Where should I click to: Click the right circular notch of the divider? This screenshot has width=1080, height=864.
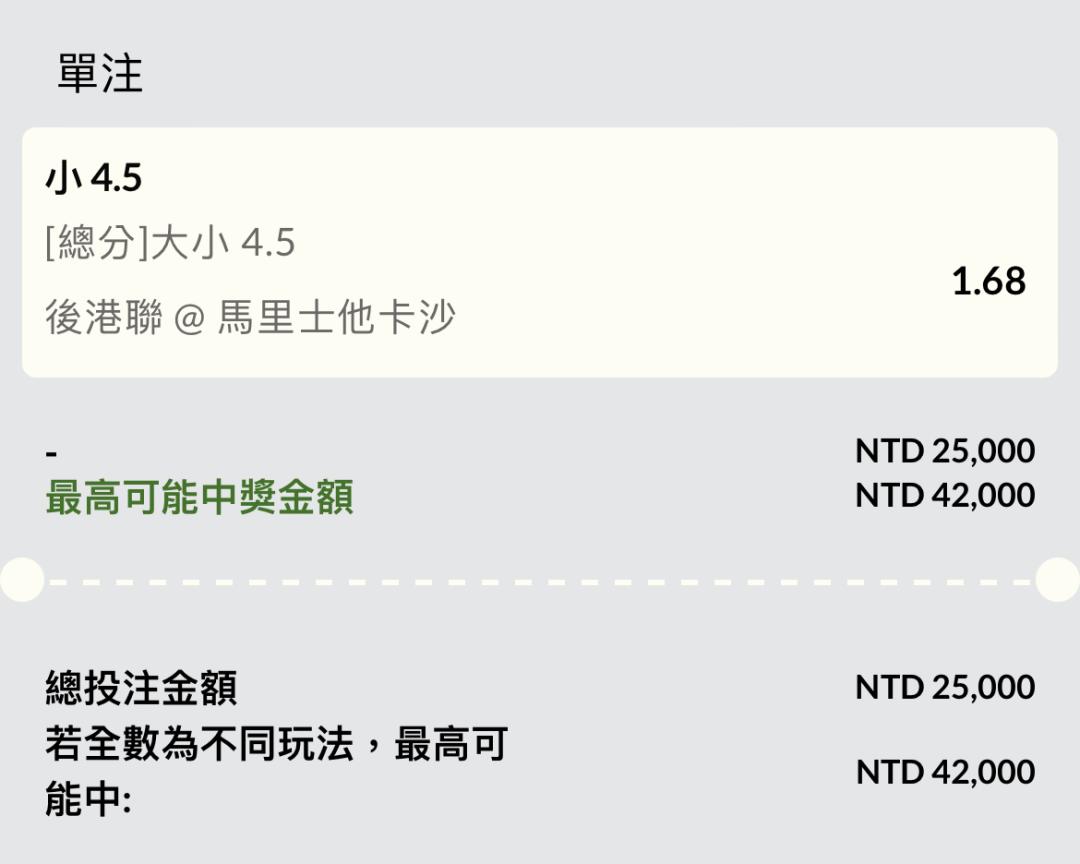pos(1058,580)
